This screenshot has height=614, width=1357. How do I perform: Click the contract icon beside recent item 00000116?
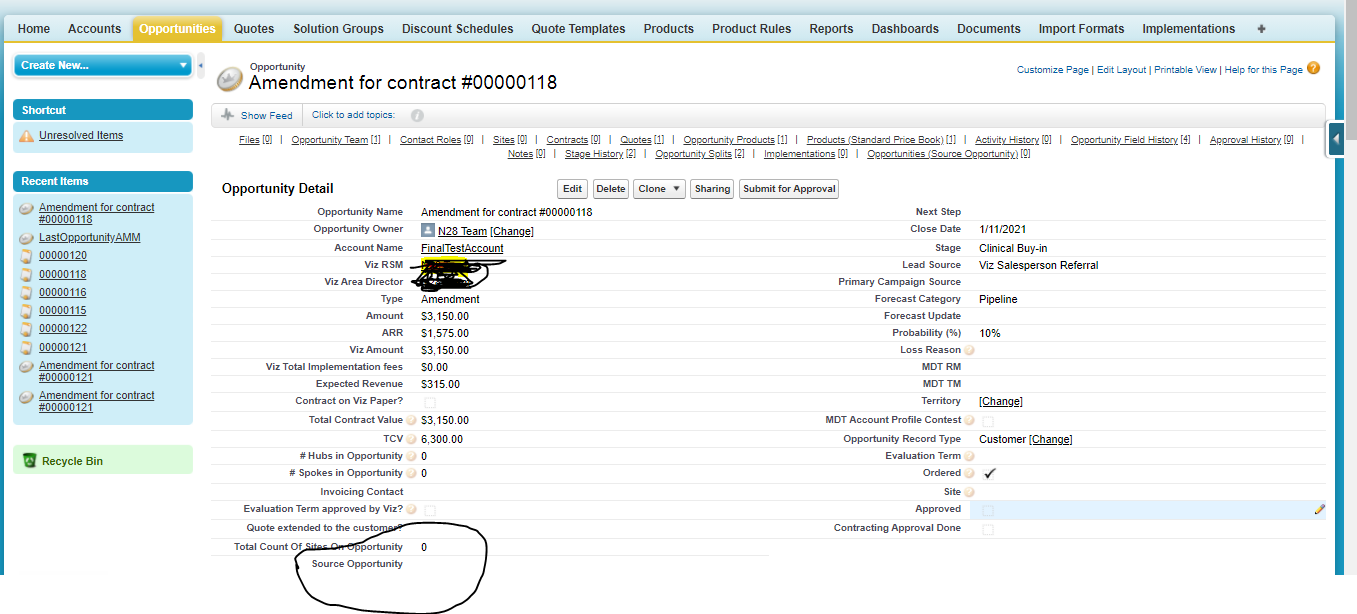[x=27, y=293]
